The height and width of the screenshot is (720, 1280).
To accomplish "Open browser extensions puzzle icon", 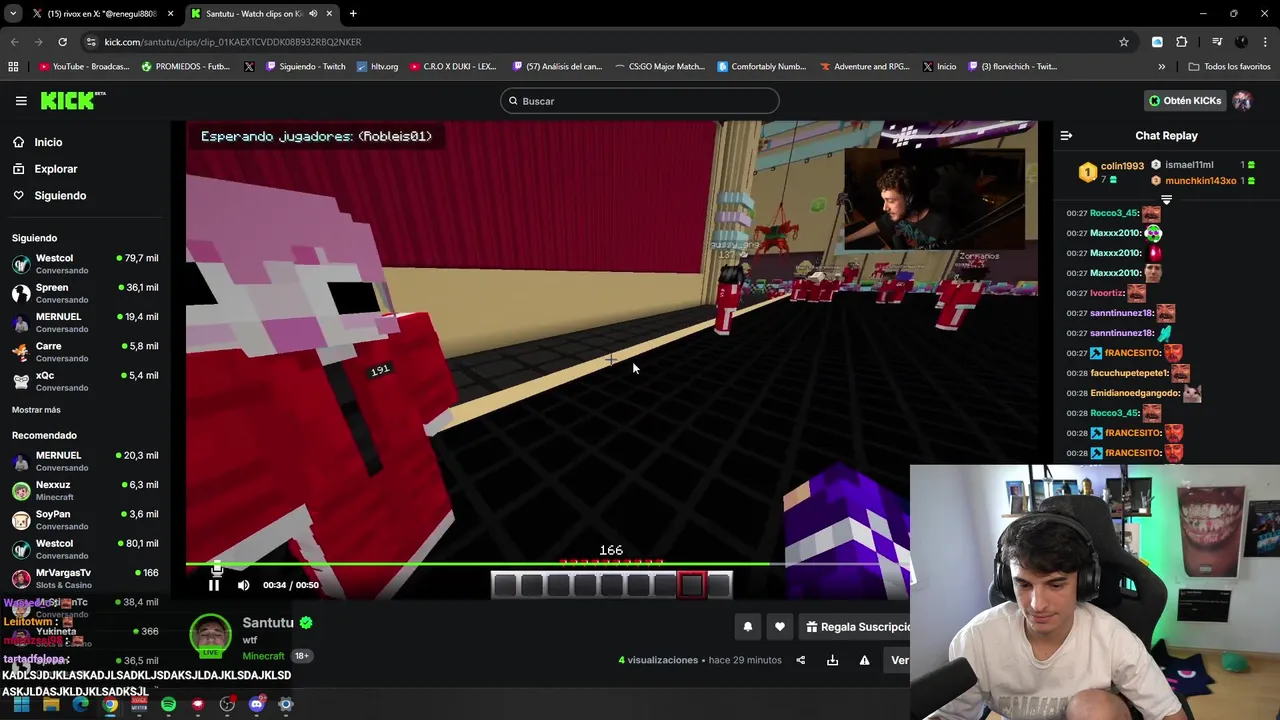I will pyautogui.click(x=1182, y=42).
